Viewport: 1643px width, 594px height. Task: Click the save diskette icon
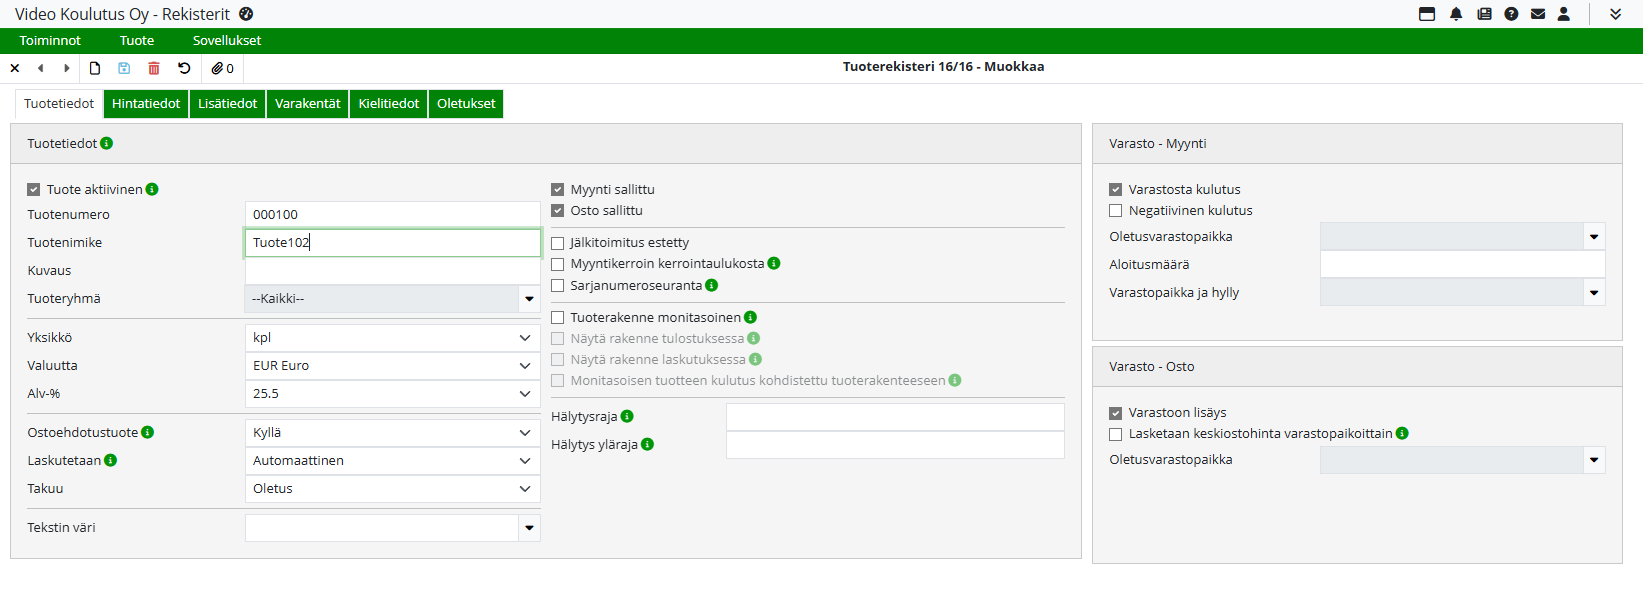point(124,68)
